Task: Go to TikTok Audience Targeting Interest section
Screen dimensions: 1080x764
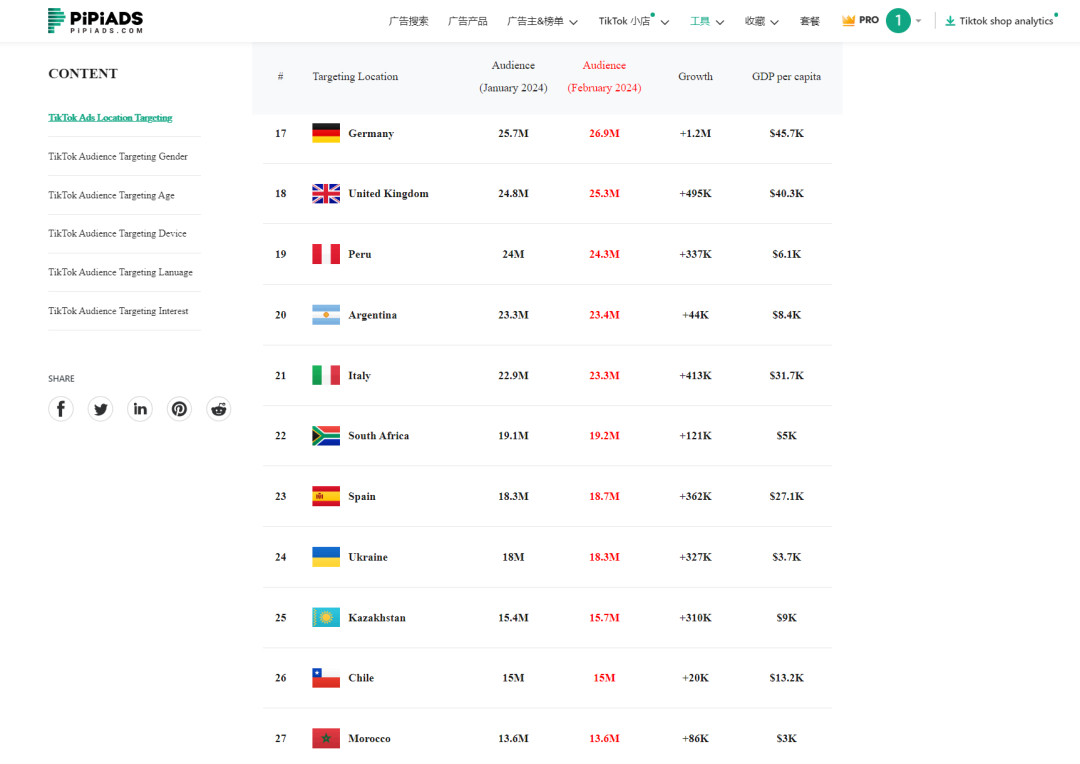Action: (x=118, y=311)
